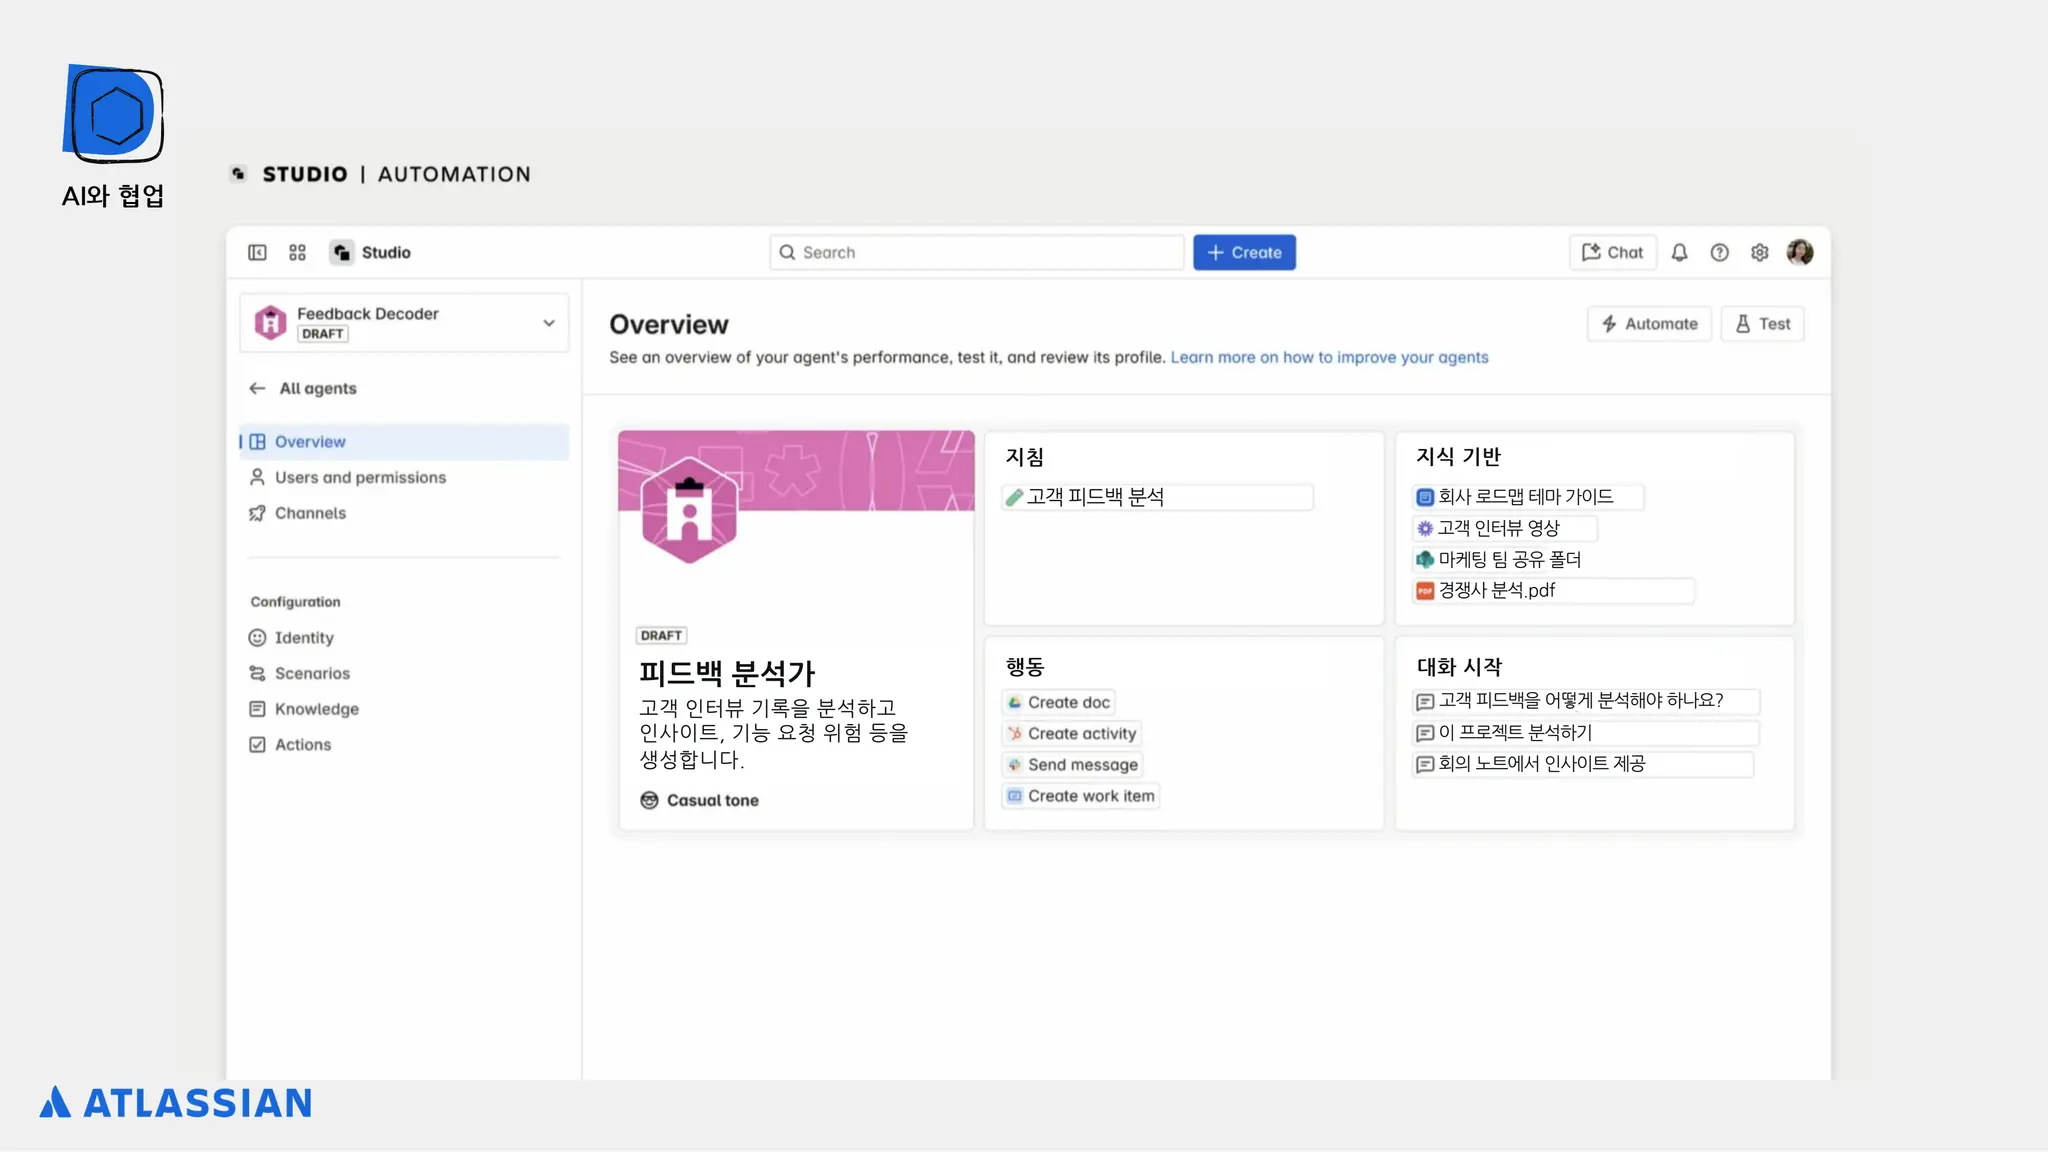Select starter 회의 노트에서 인사이트 제공

coord(1583,764)
